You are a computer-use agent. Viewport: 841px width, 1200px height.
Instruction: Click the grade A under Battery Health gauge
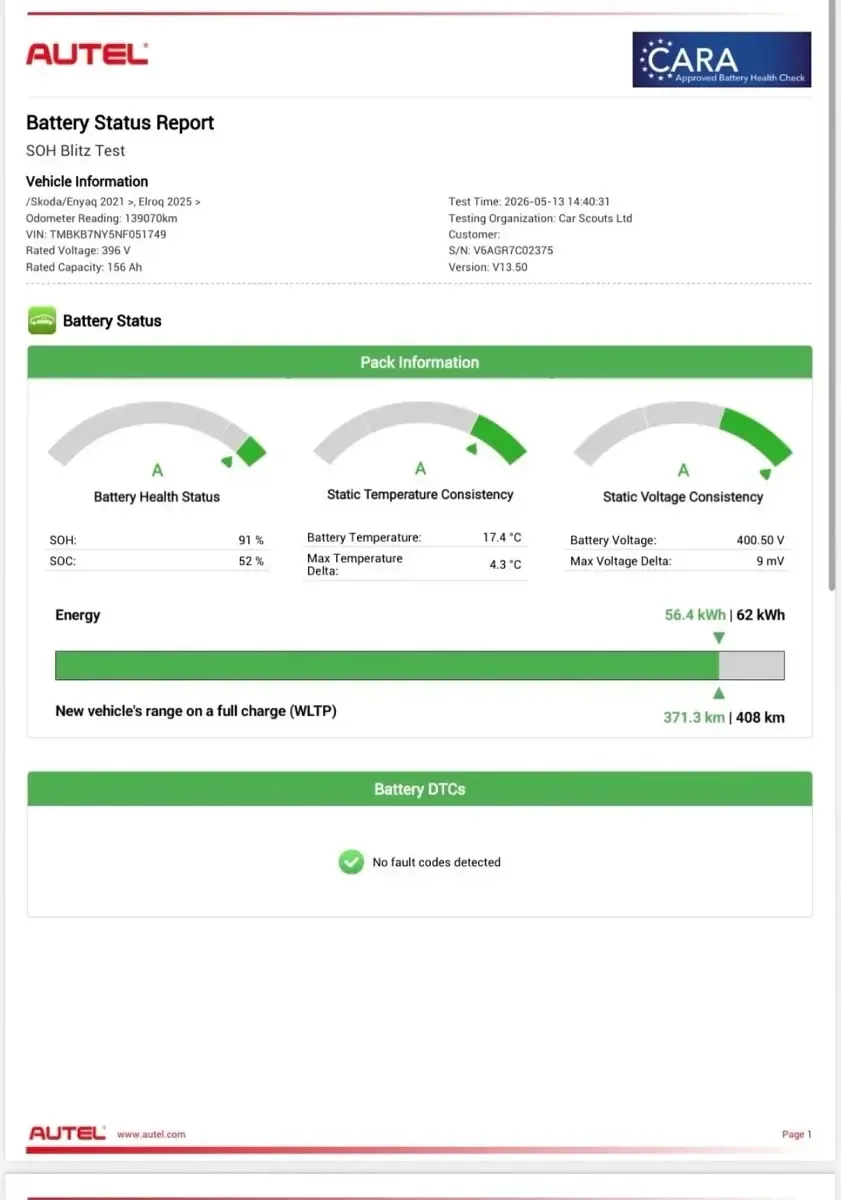point(157,470)
